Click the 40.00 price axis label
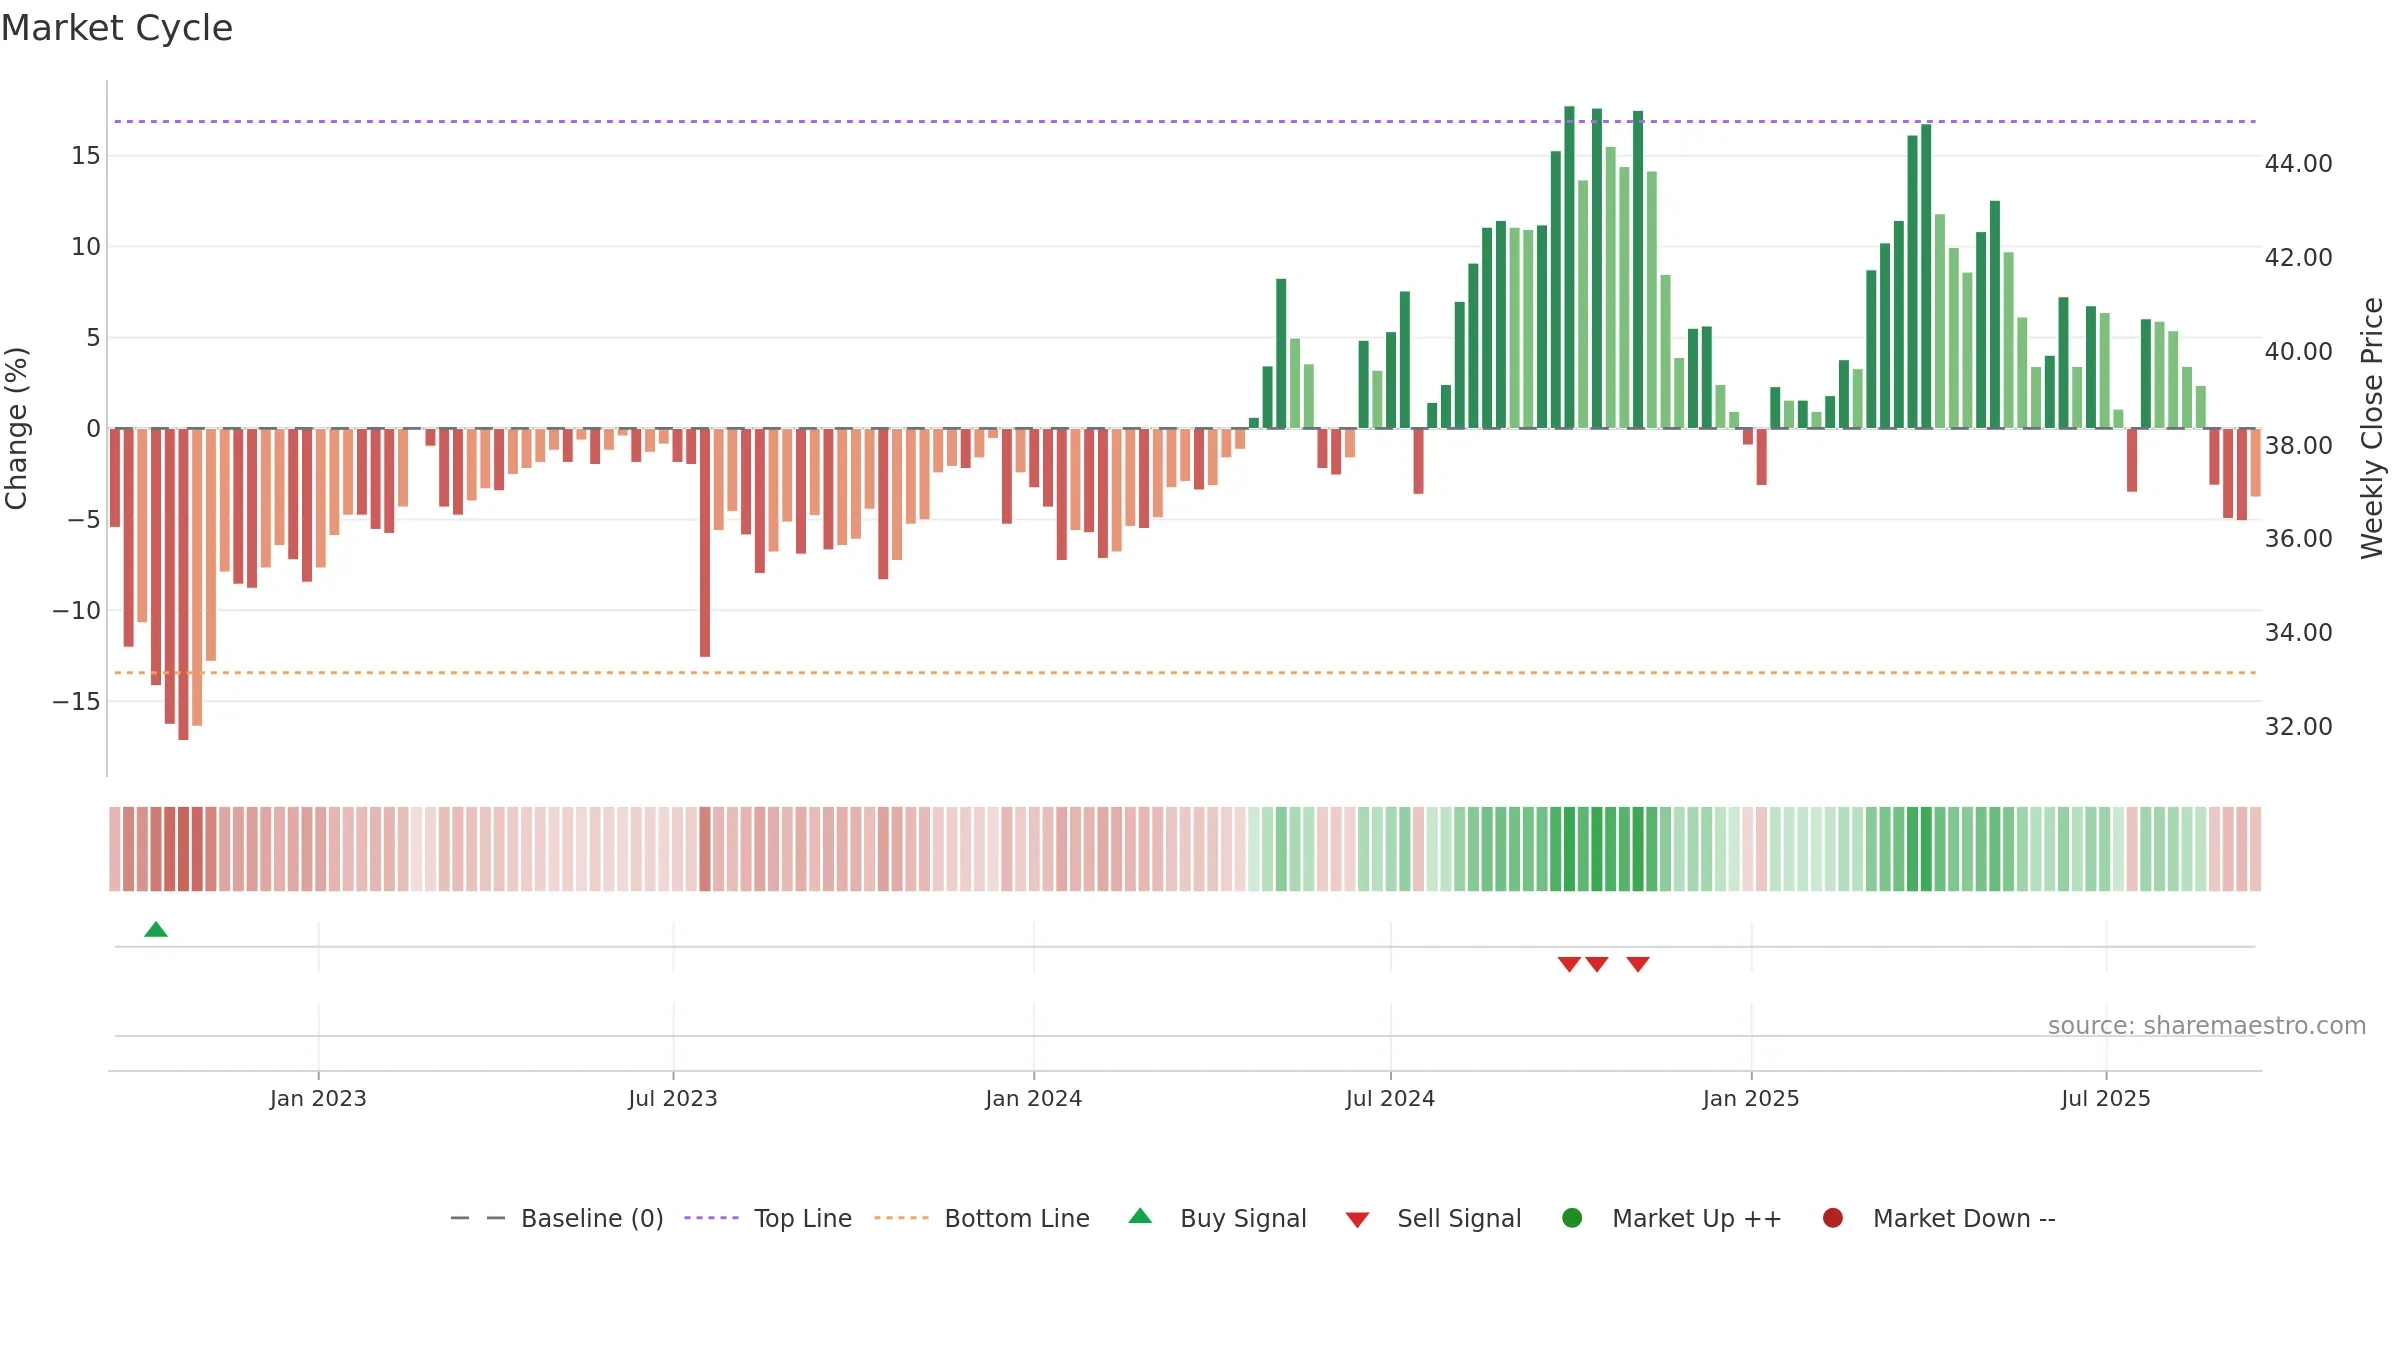 point(2298,352)
